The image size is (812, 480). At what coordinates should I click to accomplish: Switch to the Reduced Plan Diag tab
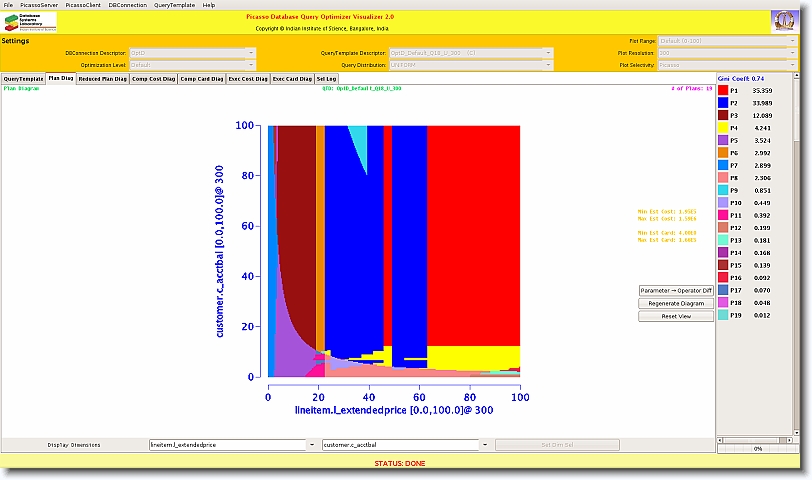102,78
